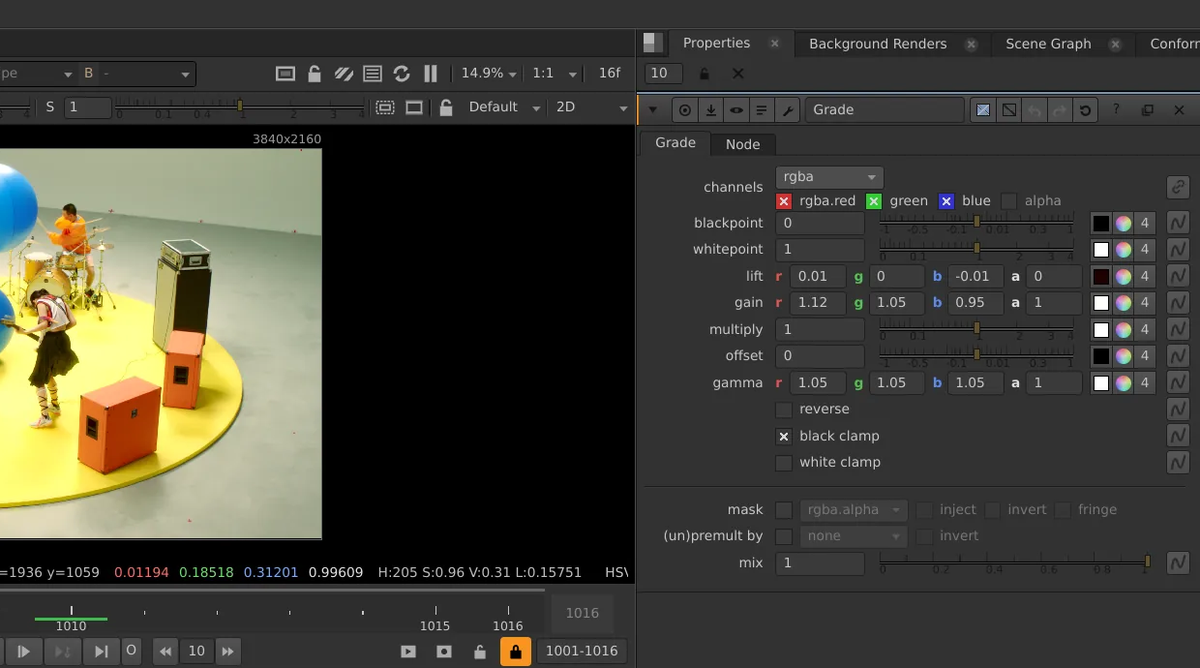This screenshot has height=668, width=1200.
Task: Open the Background Renders tab
Action: 878,44
